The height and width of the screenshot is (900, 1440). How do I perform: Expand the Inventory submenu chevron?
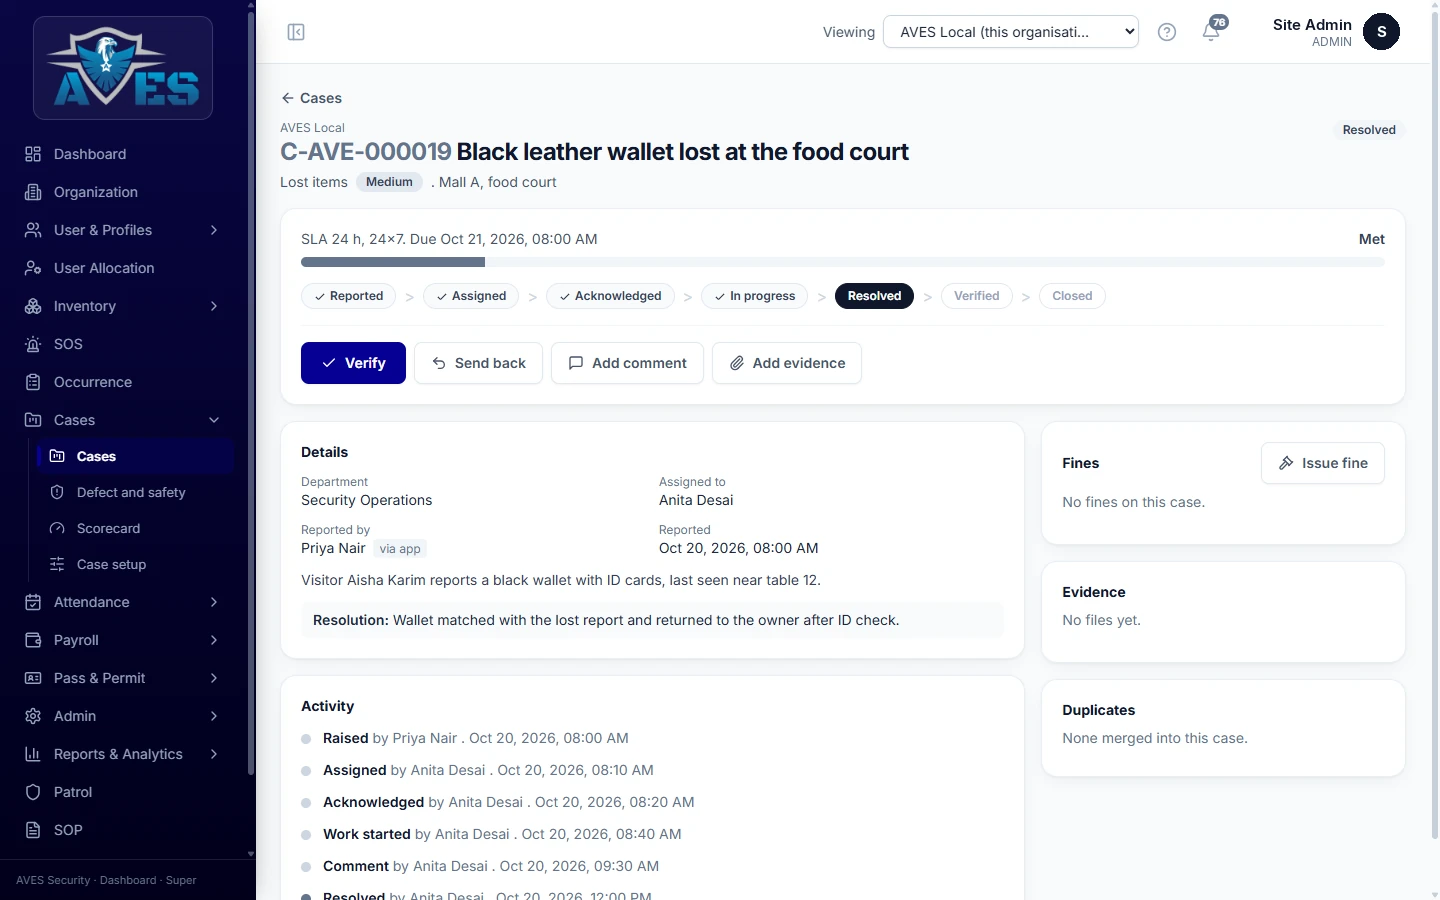[214, 306]
